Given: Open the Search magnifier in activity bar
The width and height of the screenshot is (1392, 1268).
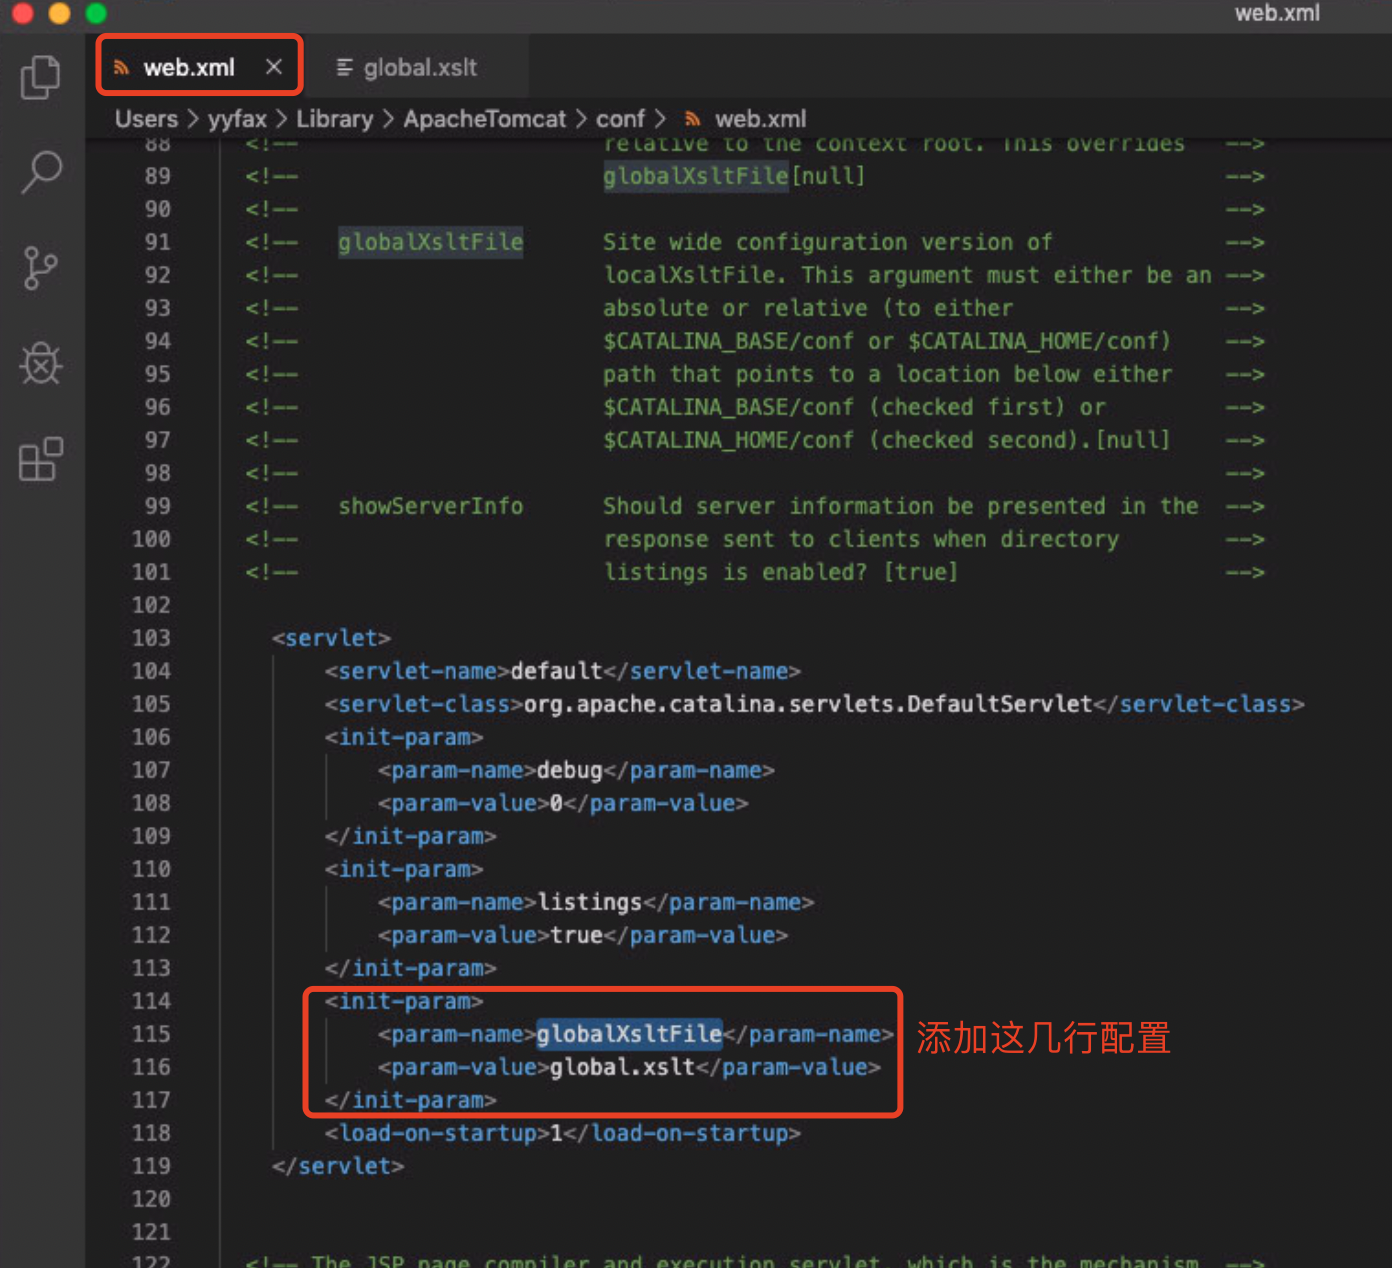Looking at the screenshot, I should point(41,172).
